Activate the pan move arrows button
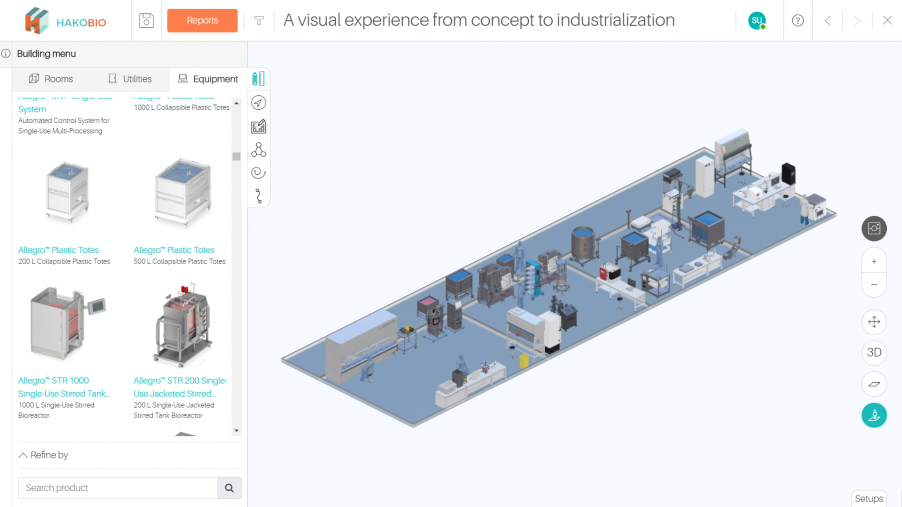 coord(874,322)
